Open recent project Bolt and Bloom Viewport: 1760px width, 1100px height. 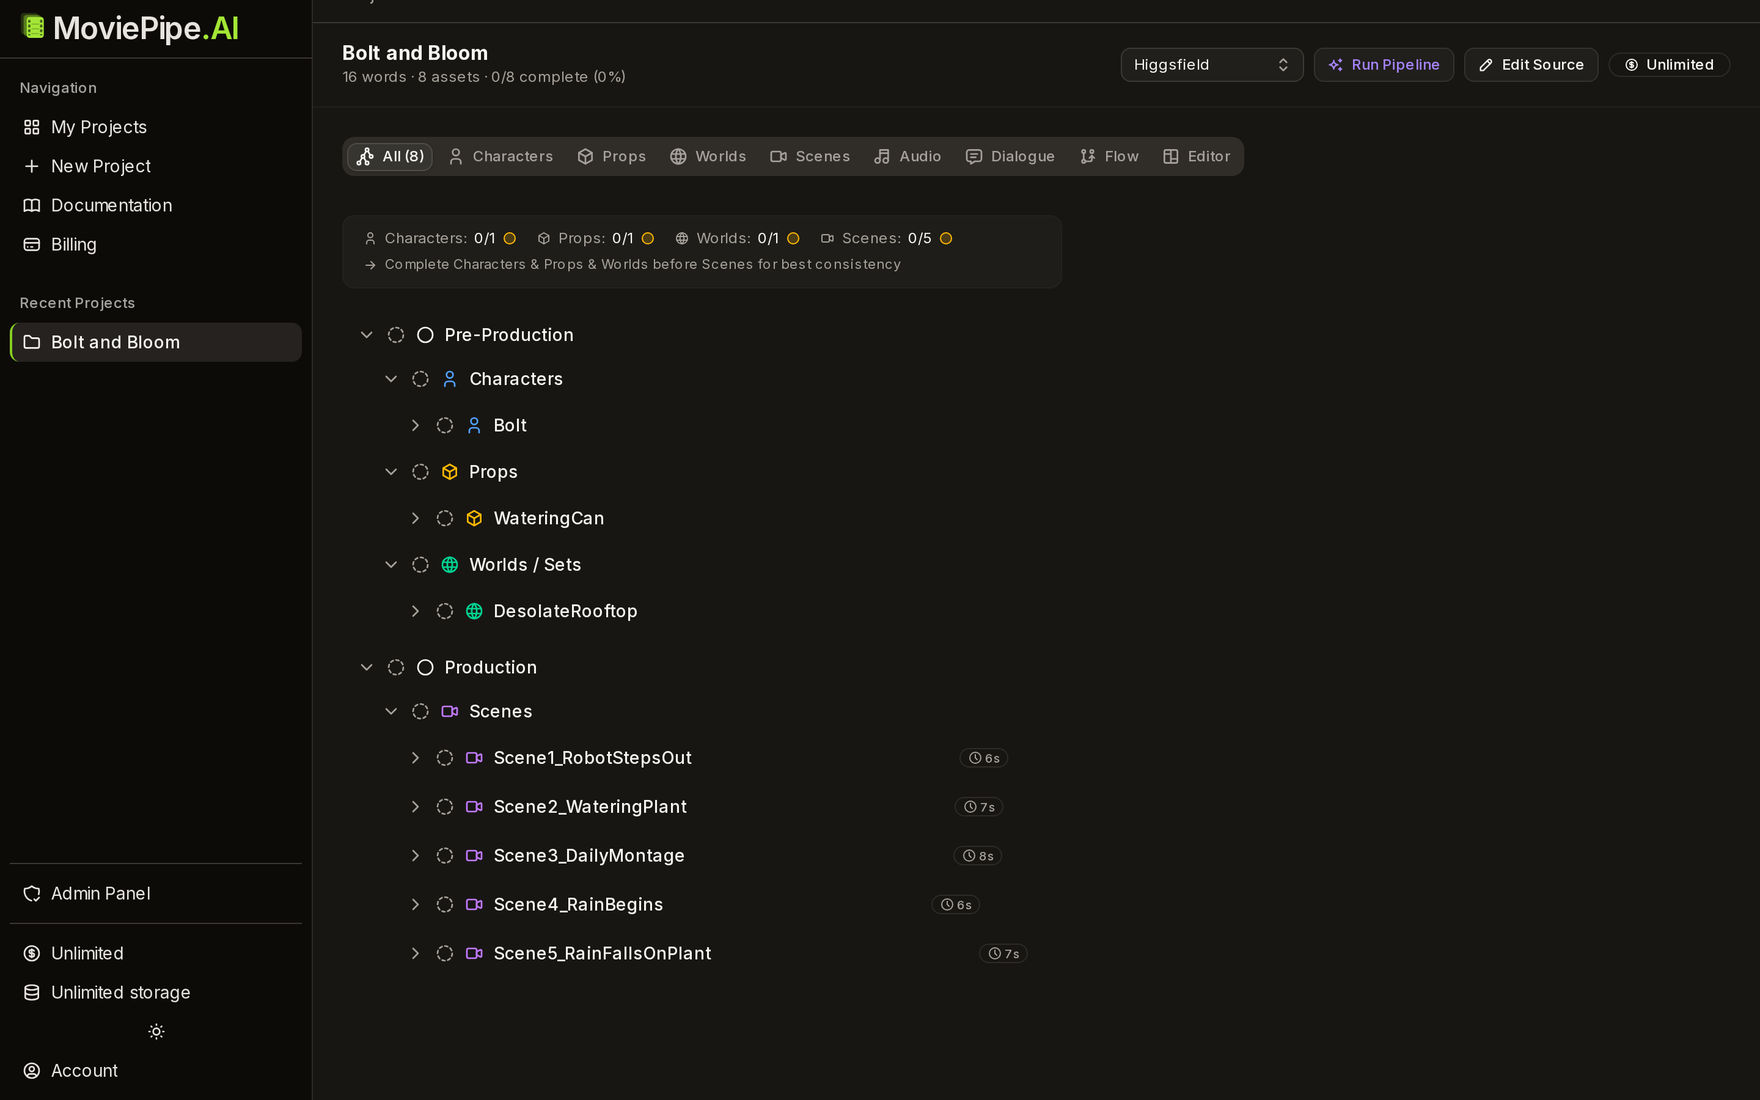[155, 342]
